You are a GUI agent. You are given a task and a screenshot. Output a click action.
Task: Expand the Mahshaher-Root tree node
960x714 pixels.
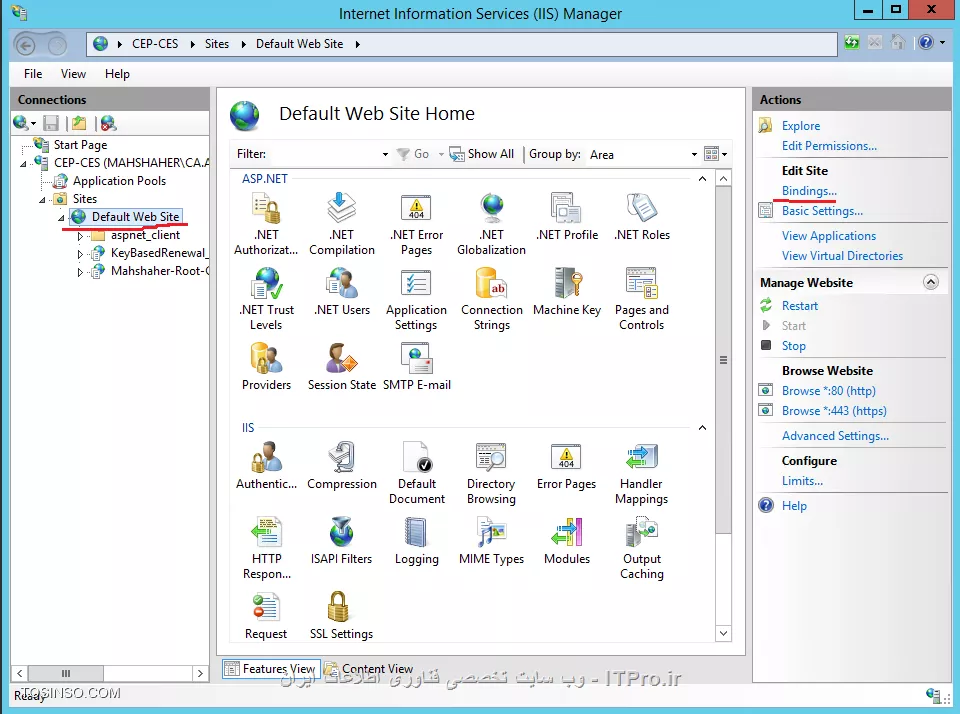tap(80, 271)
